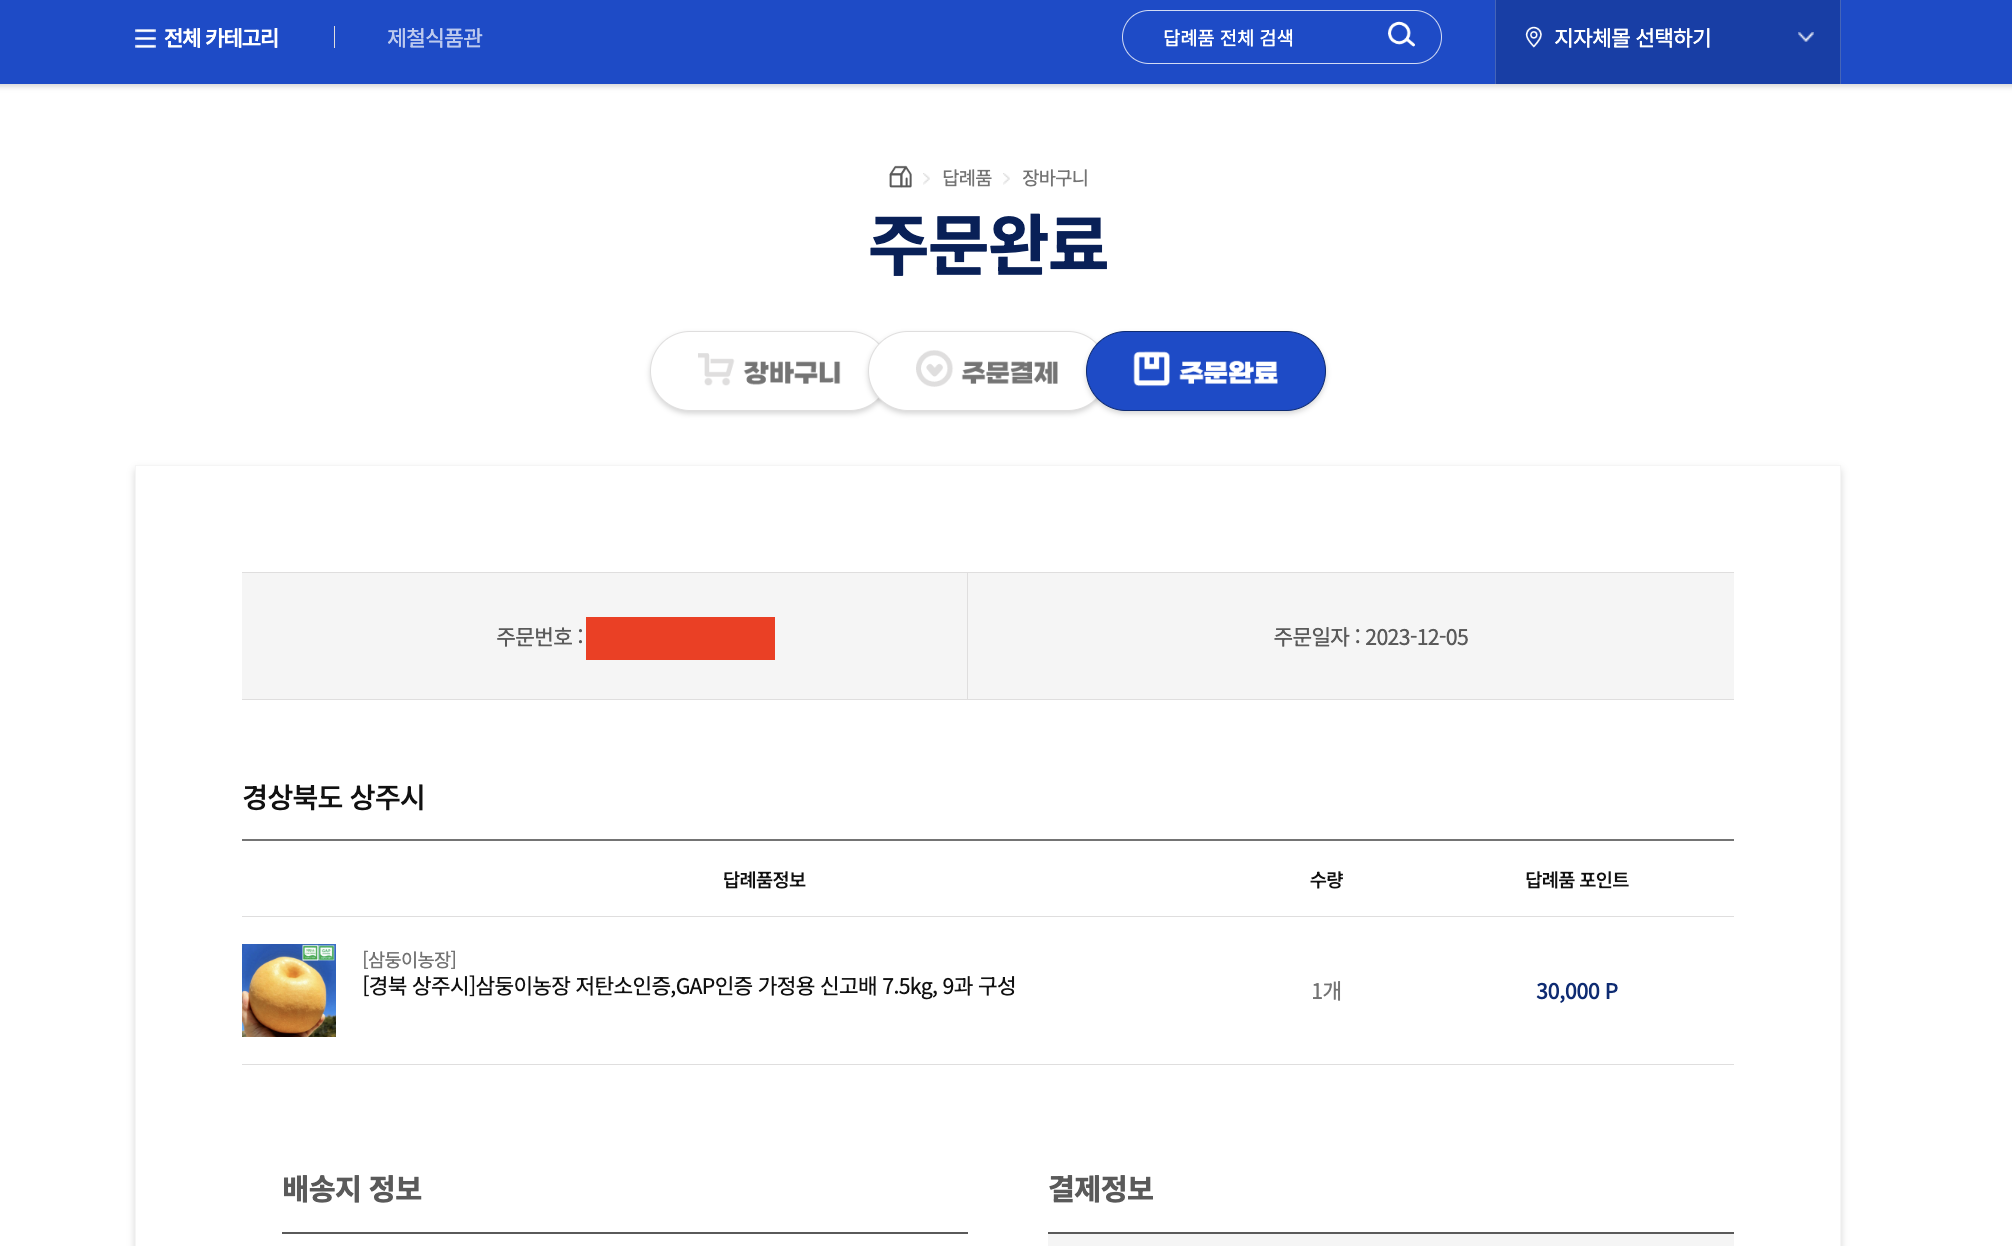Click the location pin icon
The height and width of the screenshot is (1246, 2012).
pos(1533,38)
